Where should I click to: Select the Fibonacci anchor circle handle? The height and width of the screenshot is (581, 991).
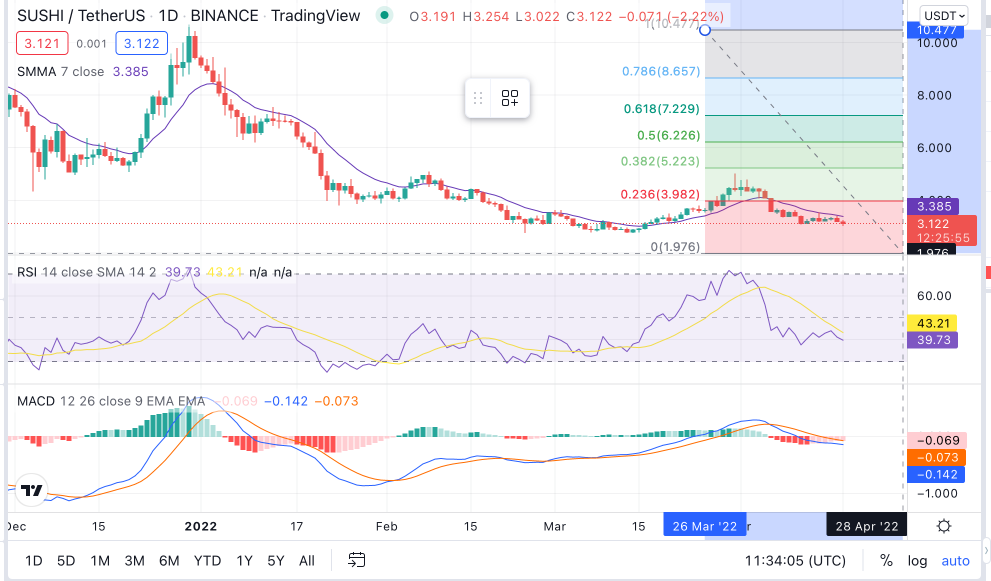705,30
